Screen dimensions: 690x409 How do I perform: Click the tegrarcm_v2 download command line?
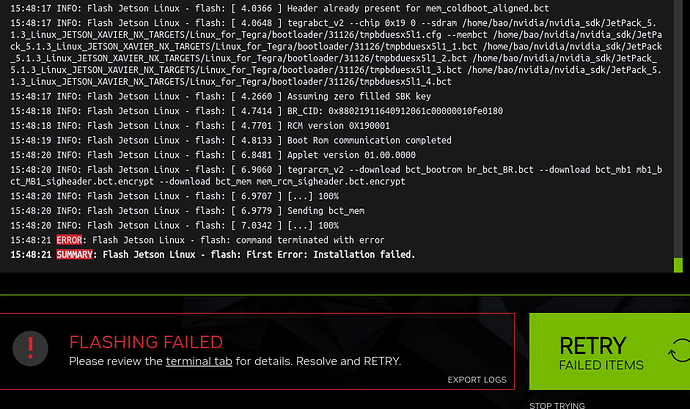coord(336,175)
